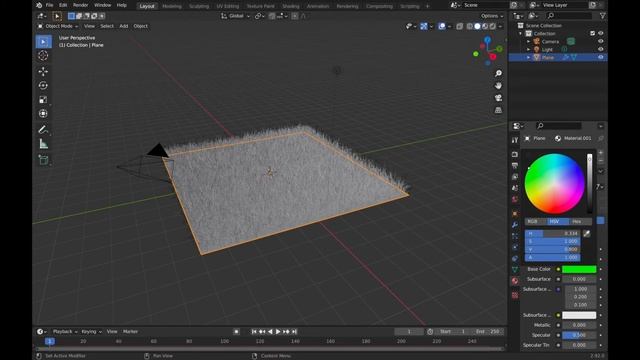The image size is (640, 360).
Task: Toggle Collection visibility eye icon
Action: point(600,33)
